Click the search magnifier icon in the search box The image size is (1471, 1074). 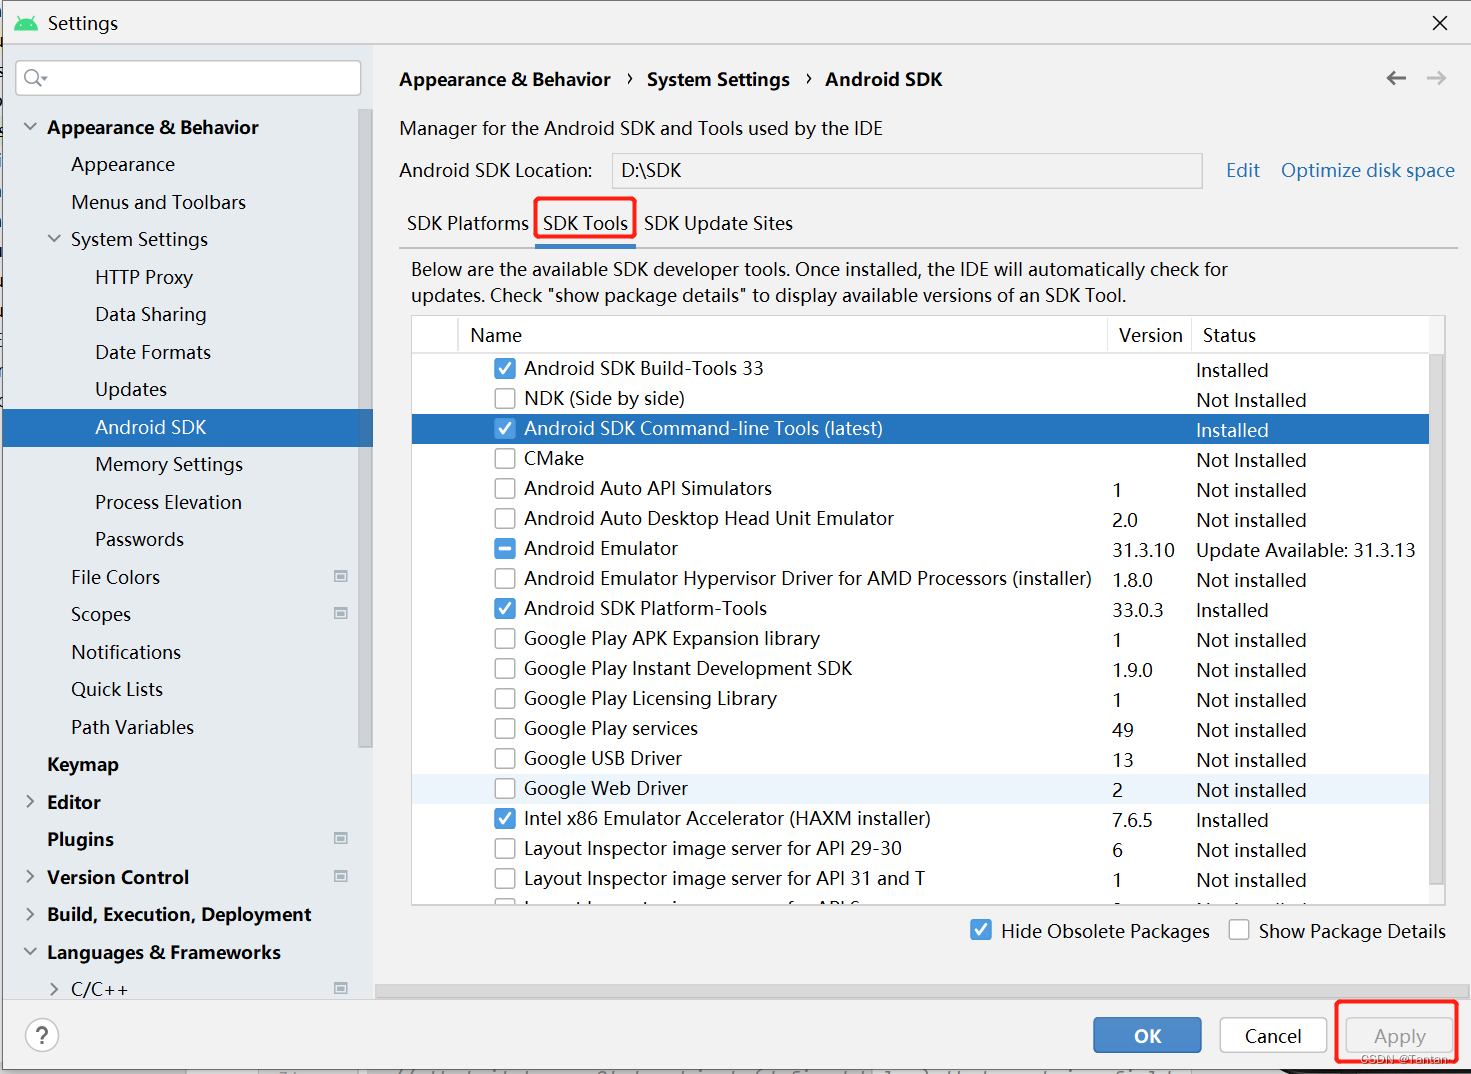coord(35,78)
